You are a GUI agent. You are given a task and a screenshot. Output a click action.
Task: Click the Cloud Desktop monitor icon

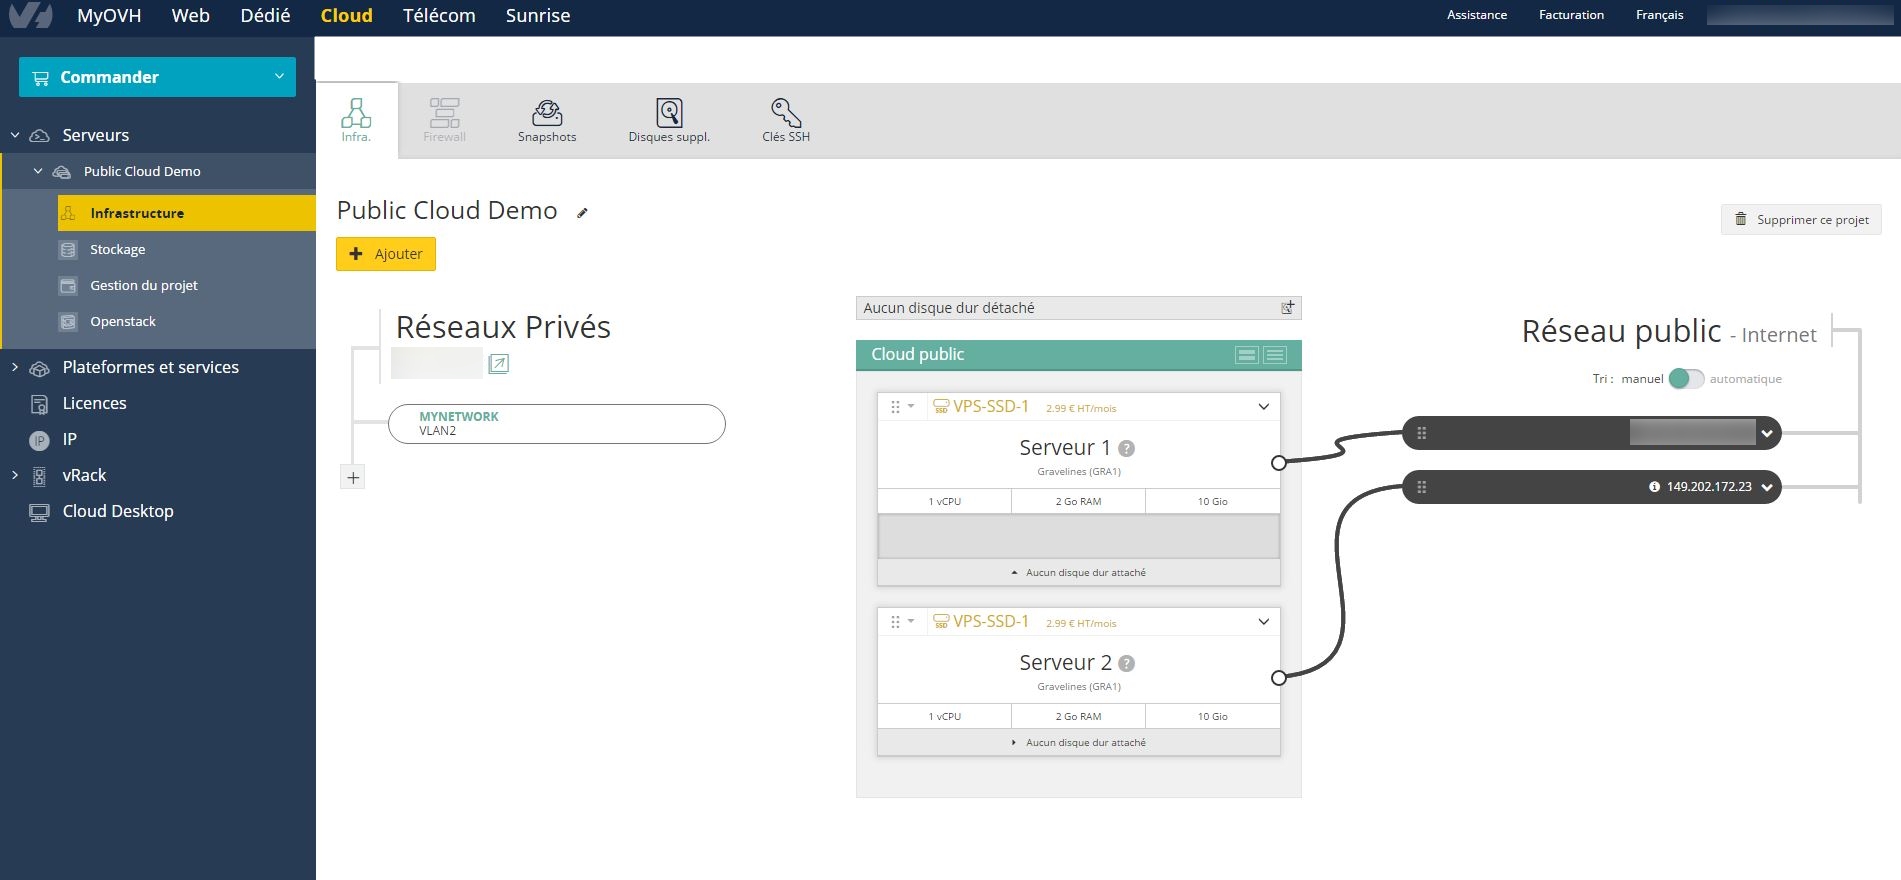[39, 512]
